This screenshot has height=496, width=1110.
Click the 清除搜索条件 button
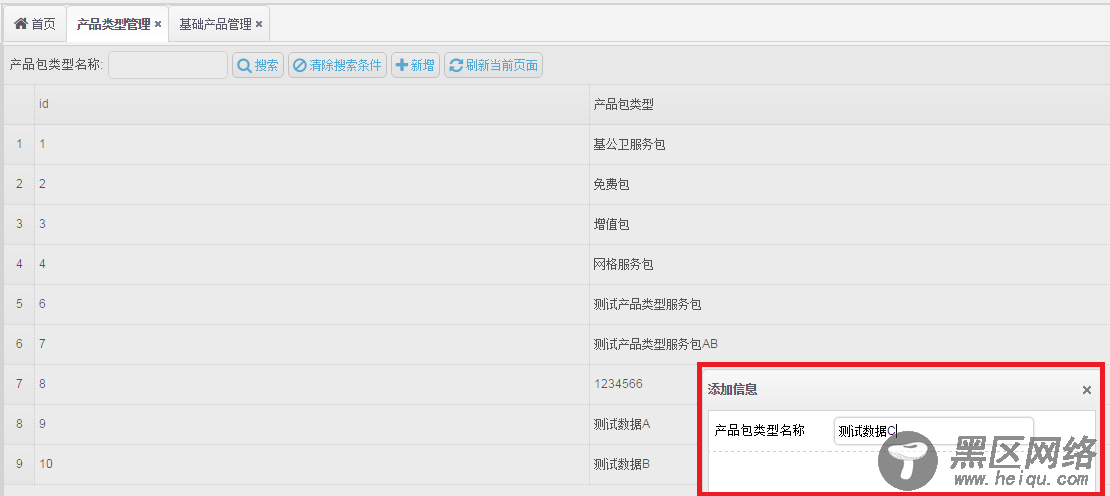tap(338, 65)
